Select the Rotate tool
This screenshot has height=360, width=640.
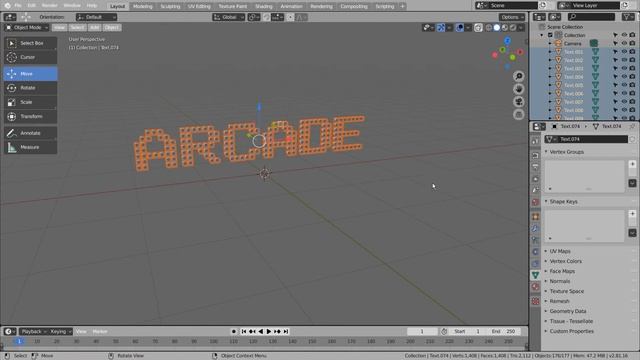(31, 88)
